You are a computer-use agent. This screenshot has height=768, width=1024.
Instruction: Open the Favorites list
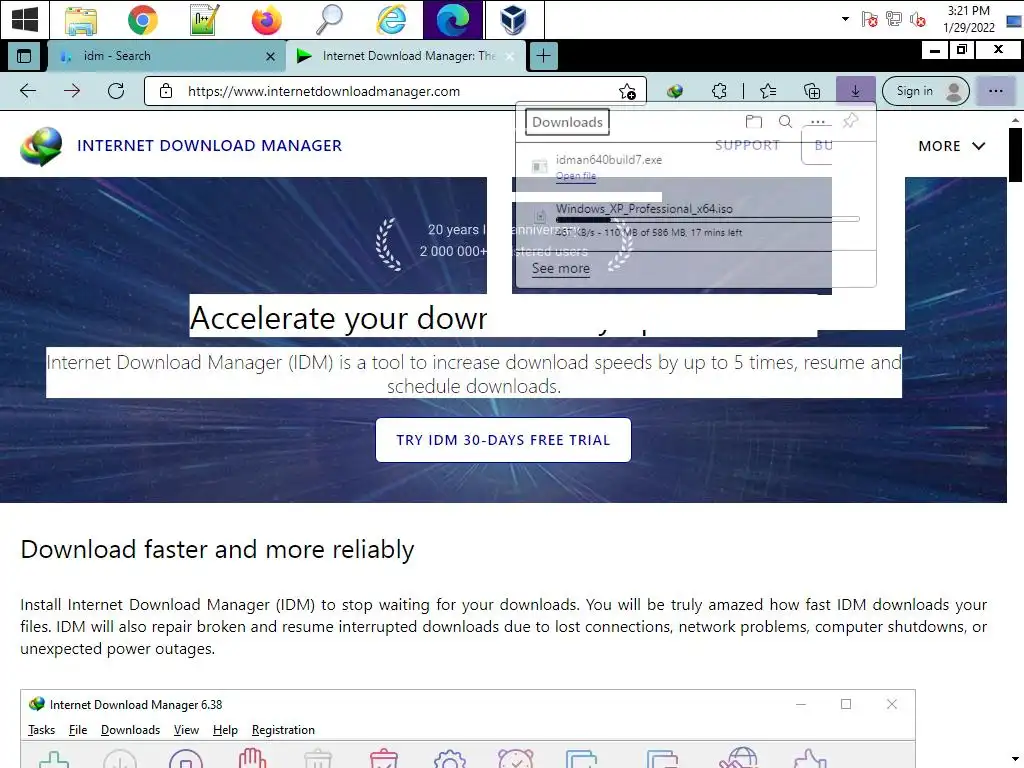coord(768,91)
